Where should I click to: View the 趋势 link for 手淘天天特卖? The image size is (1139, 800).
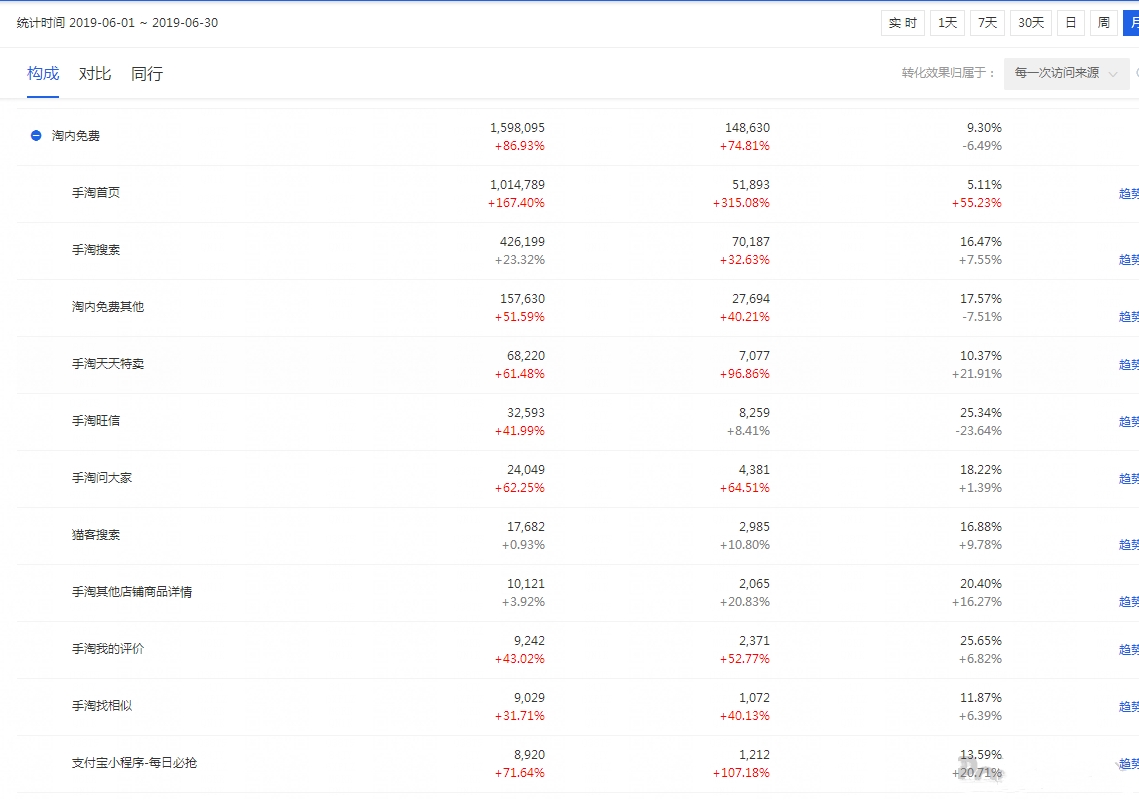click(1128, 365)
